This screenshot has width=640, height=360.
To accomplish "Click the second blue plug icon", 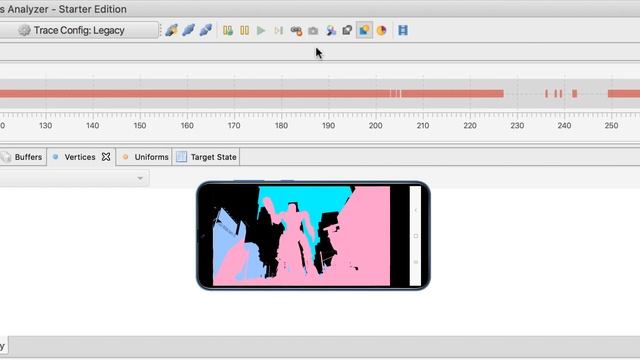I will click(x=189, y=30).
